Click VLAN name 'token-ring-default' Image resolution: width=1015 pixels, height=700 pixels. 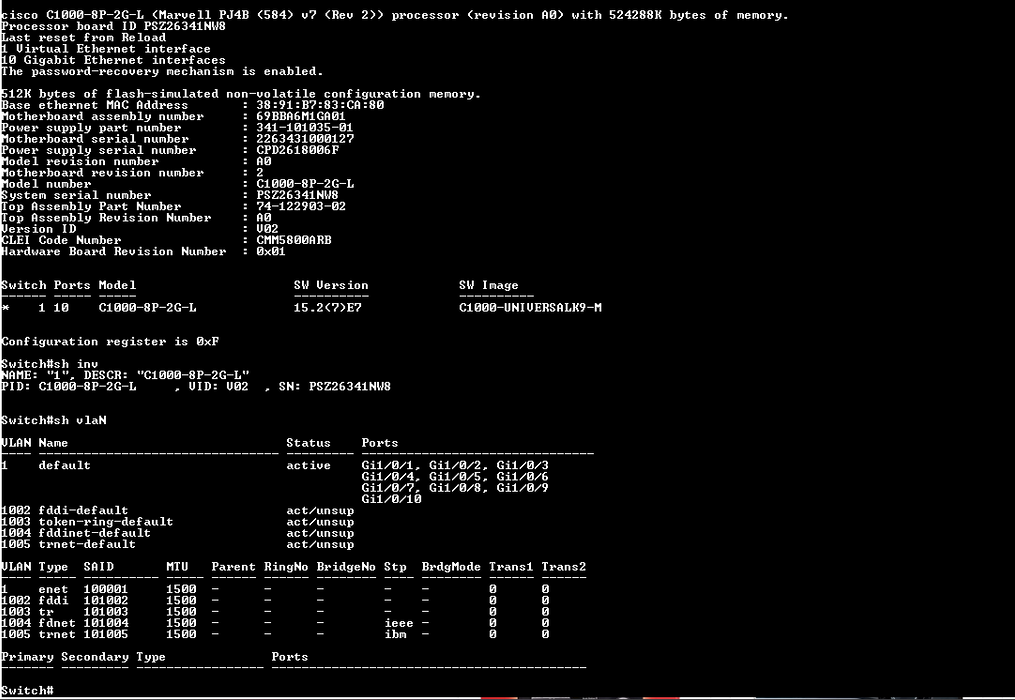106,522
